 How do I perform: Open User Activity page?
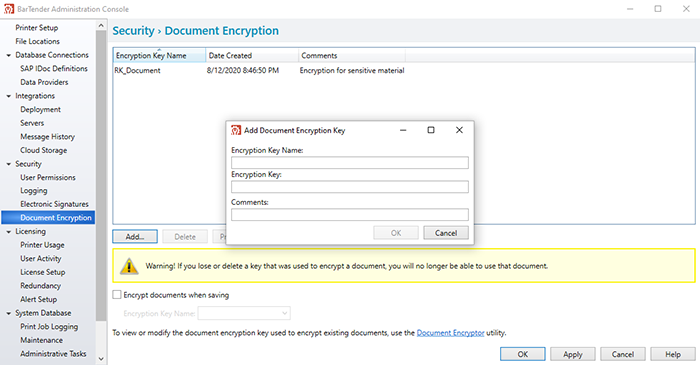[41, 259]
